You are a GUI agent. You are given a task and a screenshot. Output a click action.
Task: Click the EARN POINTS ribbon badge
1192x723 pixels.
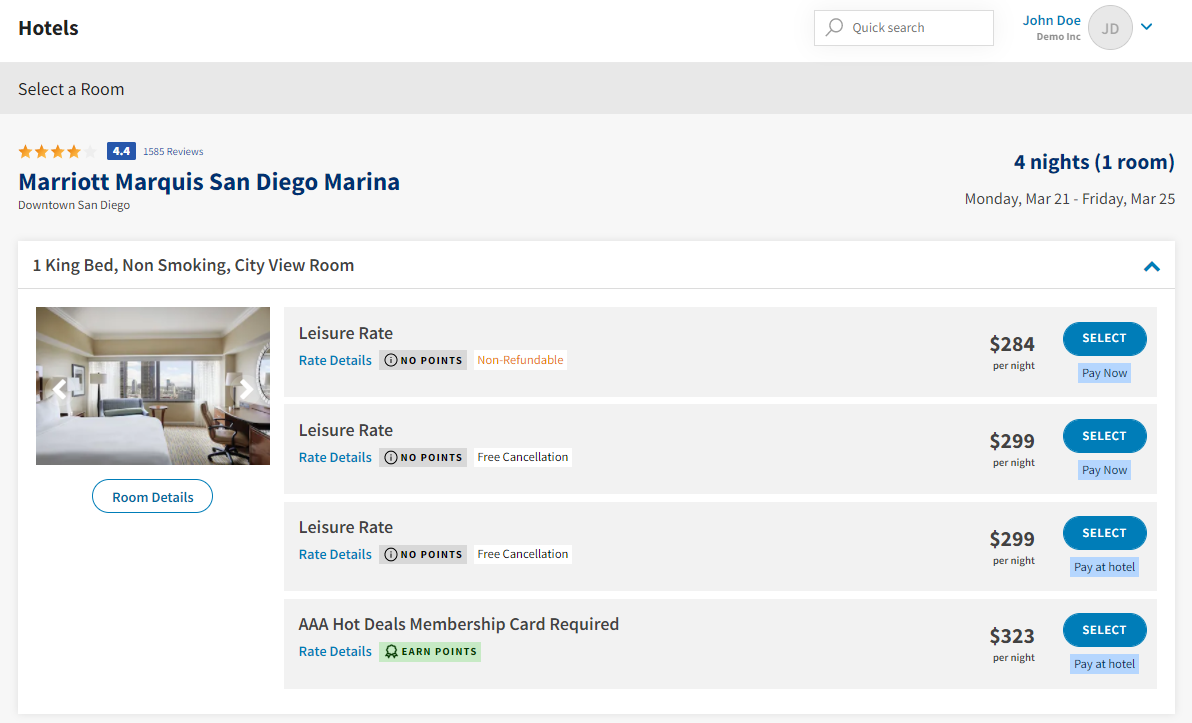pos(430,652)
